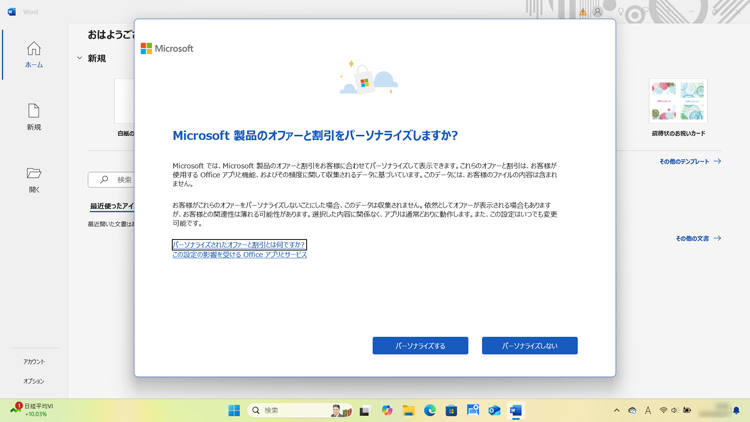Select the ホーム icon in Word sidebar
This screenshot has height=422, width=750.
click(34, 54)
